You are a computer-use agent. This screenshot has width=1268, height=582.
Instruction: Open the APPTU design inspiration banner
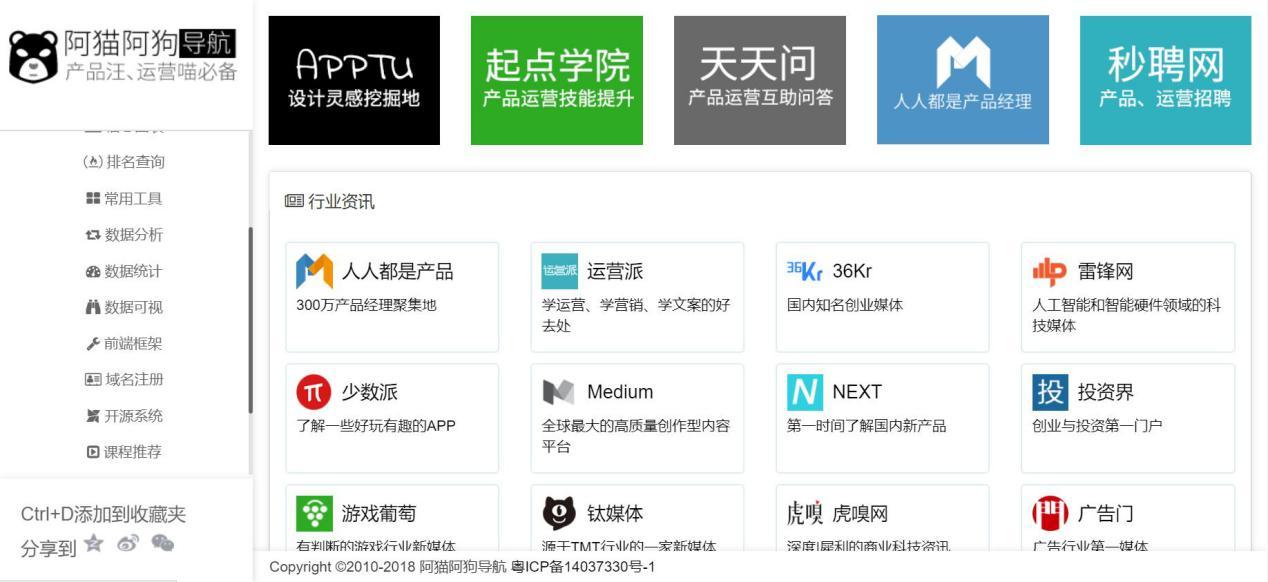(x=354, y=80)
